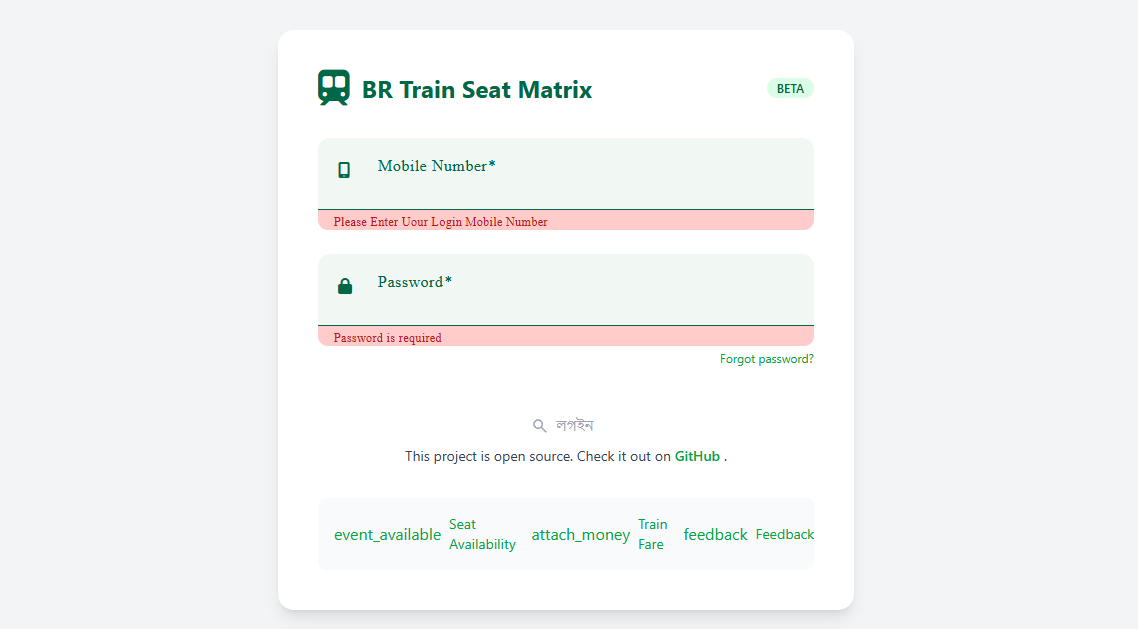
Task: Click the green train logo icon
Action: pyautogui.click(x=334, y=88)
